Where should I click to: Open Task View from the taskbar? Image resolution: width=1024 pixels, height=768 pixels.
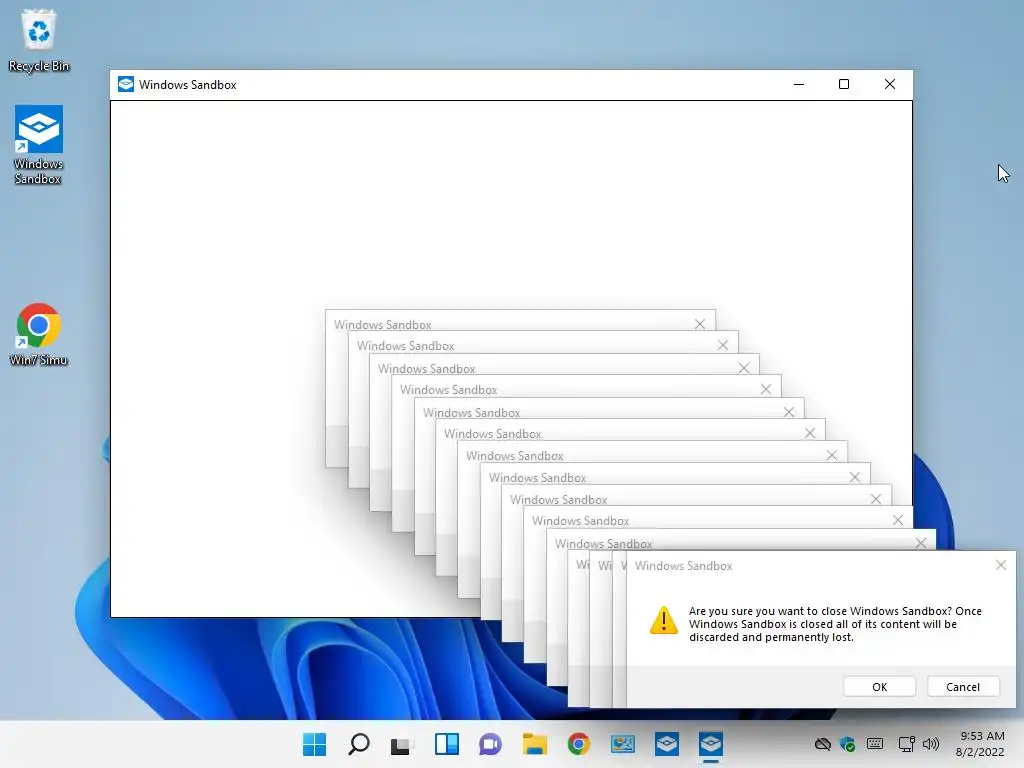pos(402,744)
